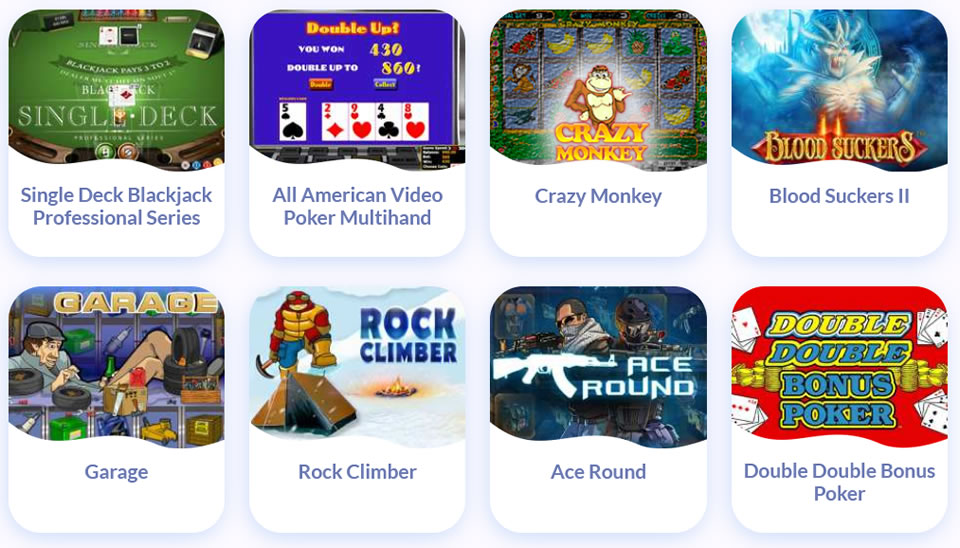The image size is (960, 548).
Task: Click the Double Double Bonus Poker title
Action: [x=839, y=482]
